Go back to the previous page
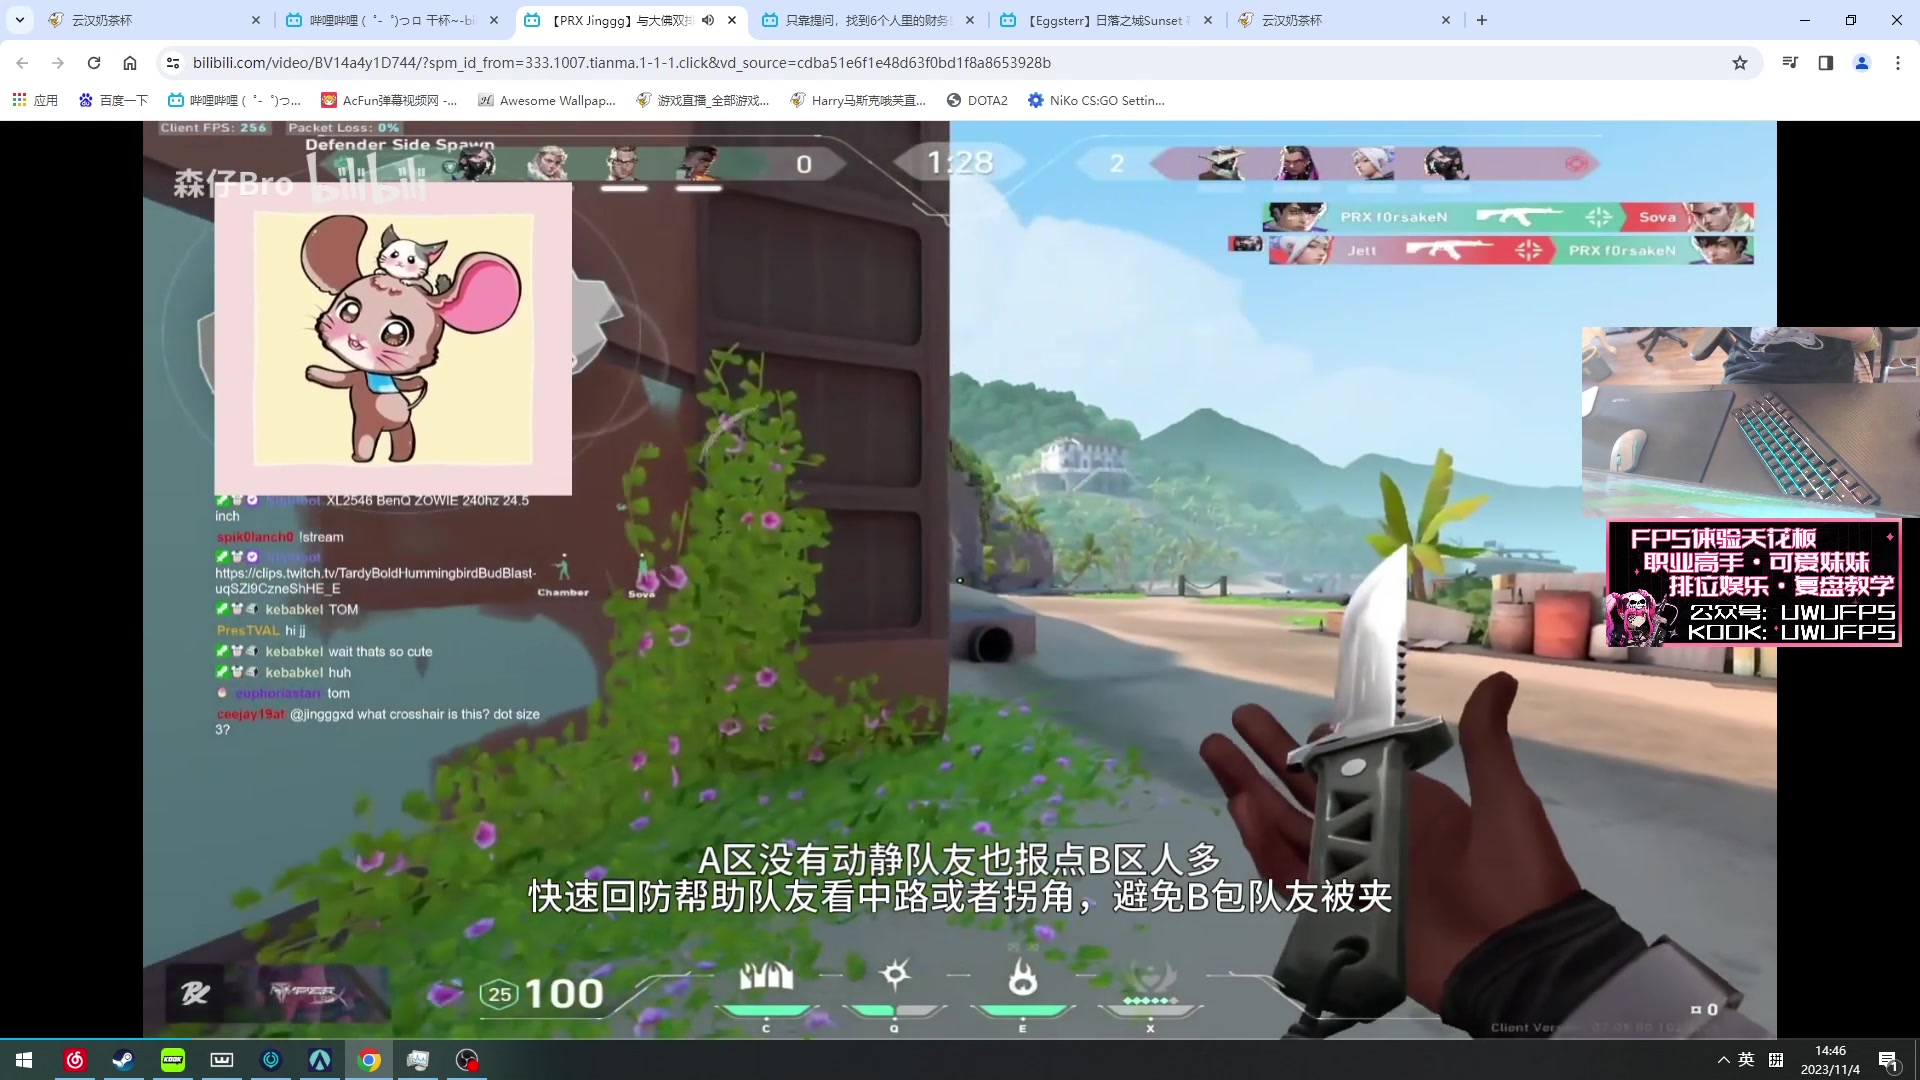 coord(22,63)
